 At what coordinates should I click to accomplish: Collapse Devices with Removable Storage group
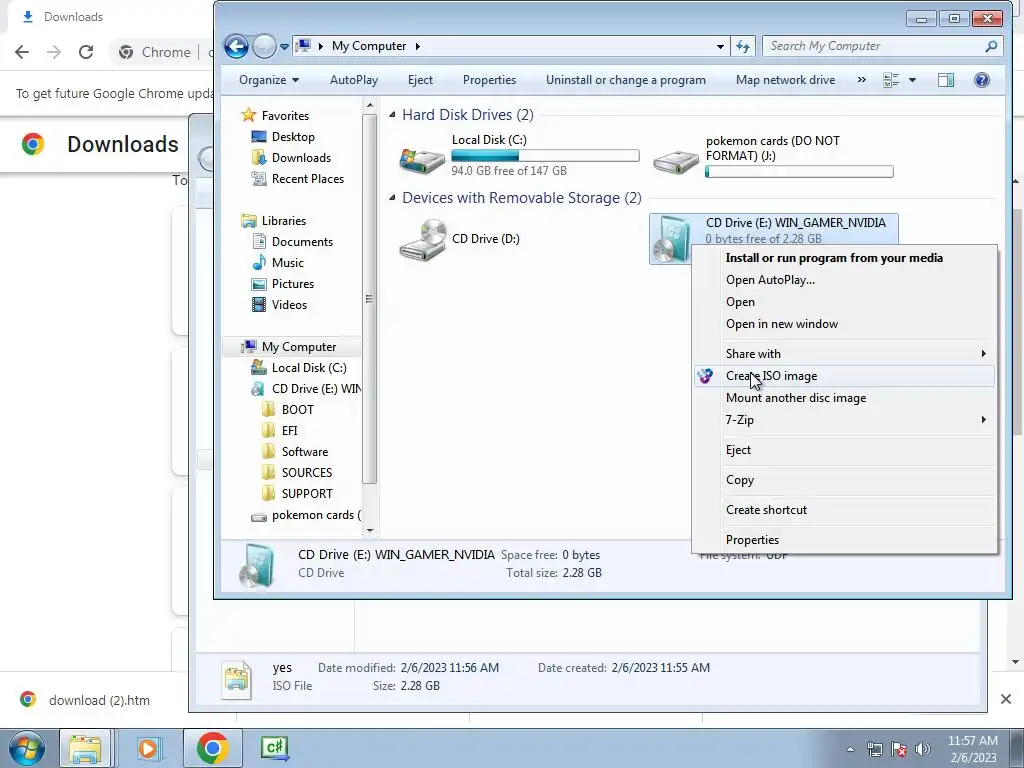[392, 198]
